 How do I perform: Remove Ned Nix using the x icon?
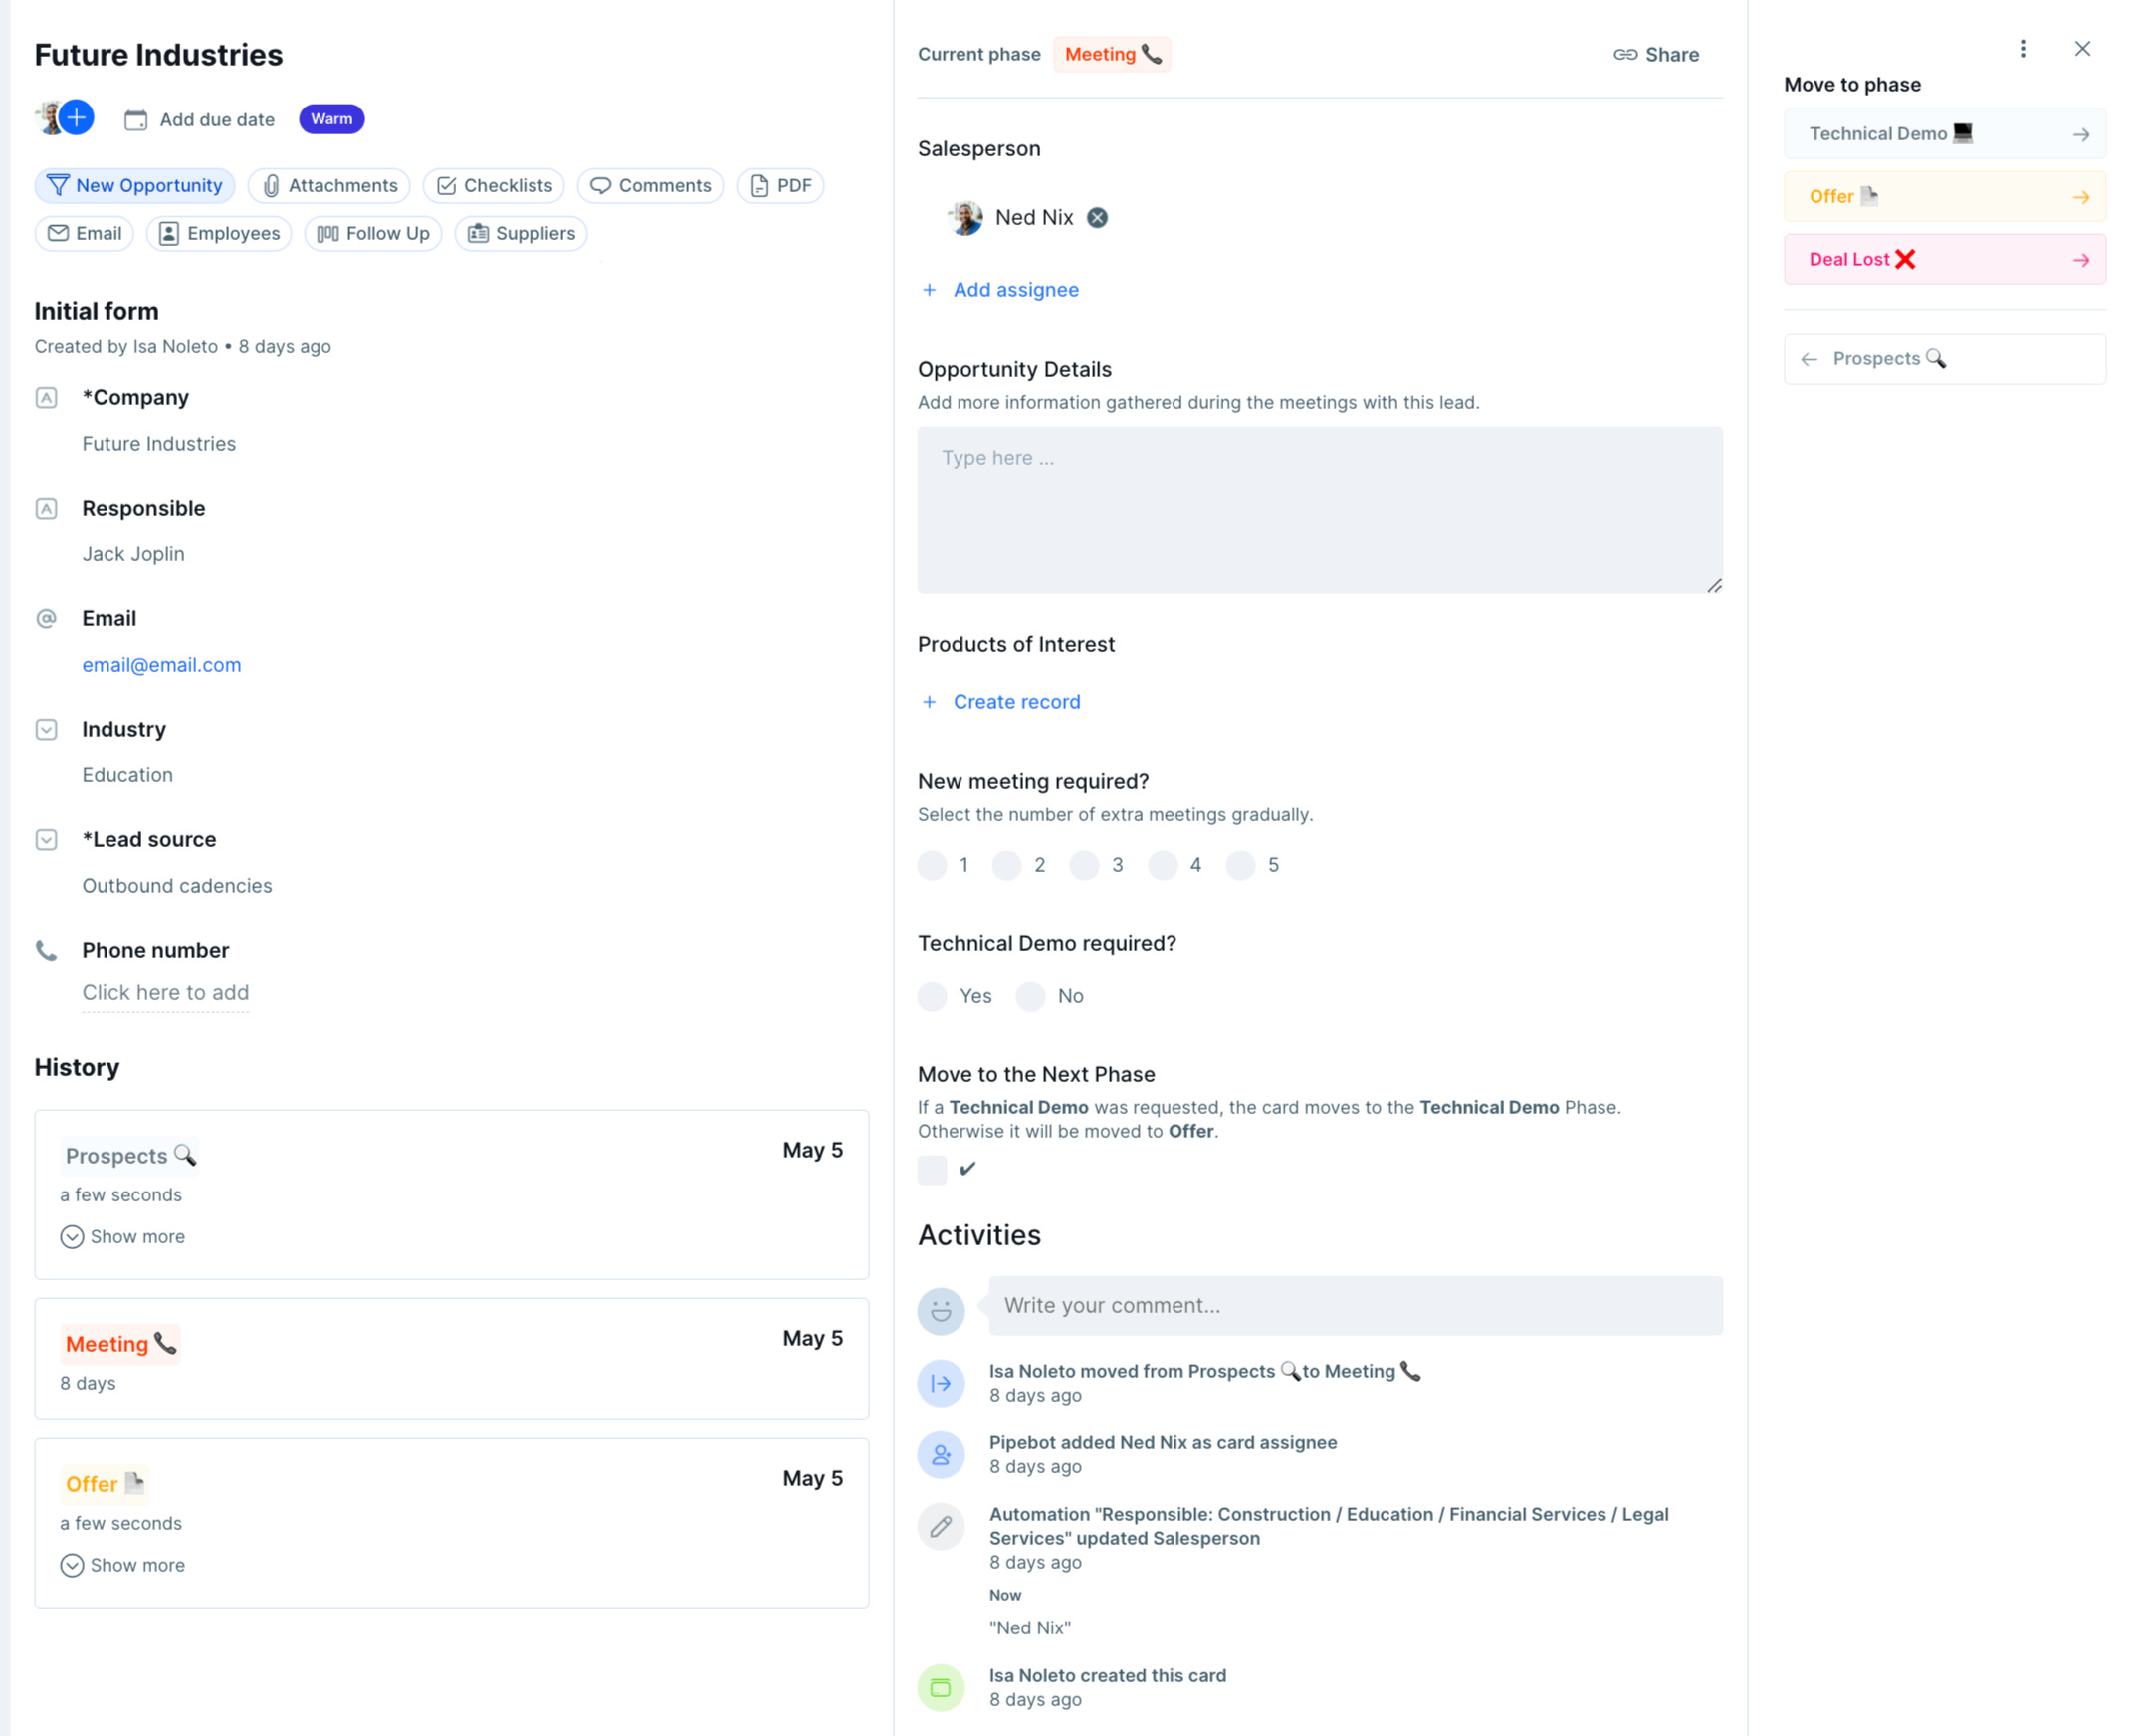click(x=1097, y=218)
